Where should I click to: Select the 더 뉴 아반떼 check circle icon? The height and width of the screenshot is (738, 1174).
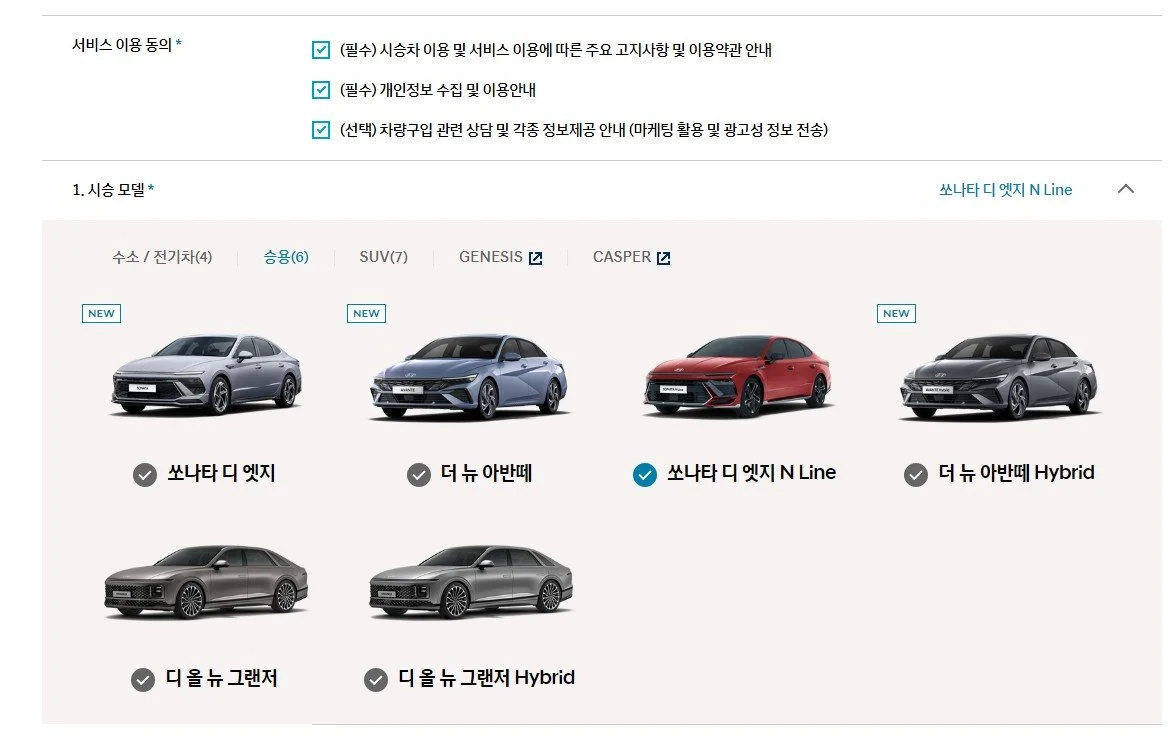(419, 475)
